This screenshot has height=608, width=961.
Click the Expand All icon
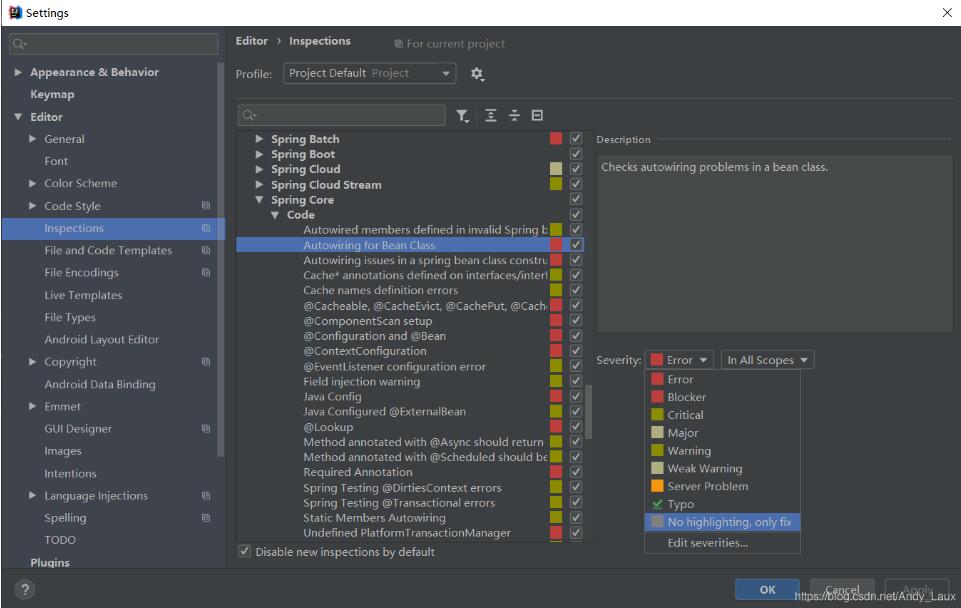[491, 116]
